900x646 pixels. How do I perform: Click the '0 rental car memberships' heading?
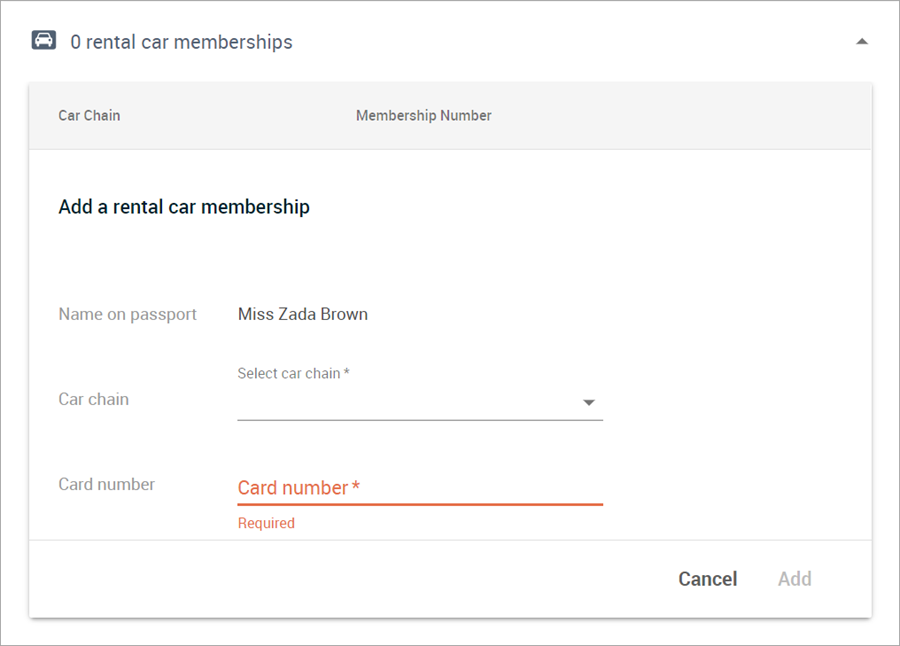[181, 42]
